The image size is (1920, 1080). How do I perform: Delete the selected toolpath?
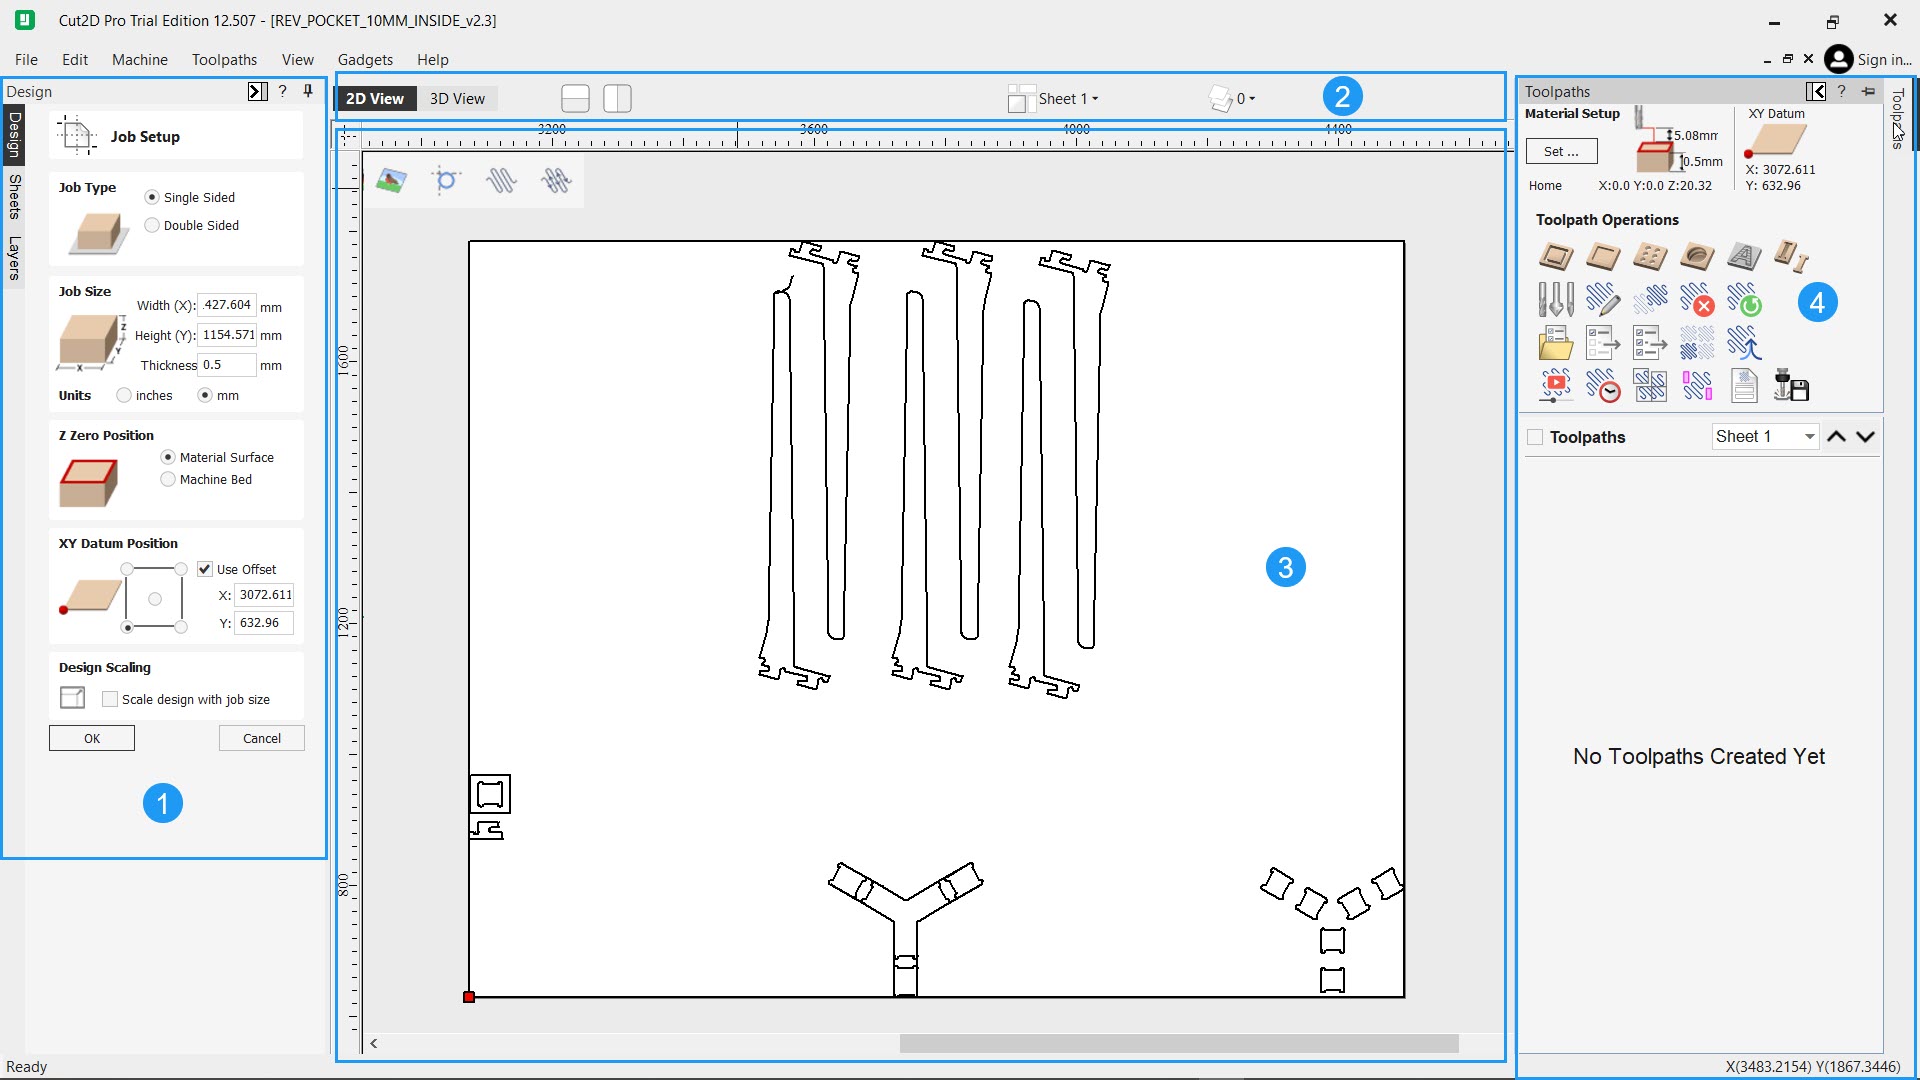click(x=1698, y=300)
